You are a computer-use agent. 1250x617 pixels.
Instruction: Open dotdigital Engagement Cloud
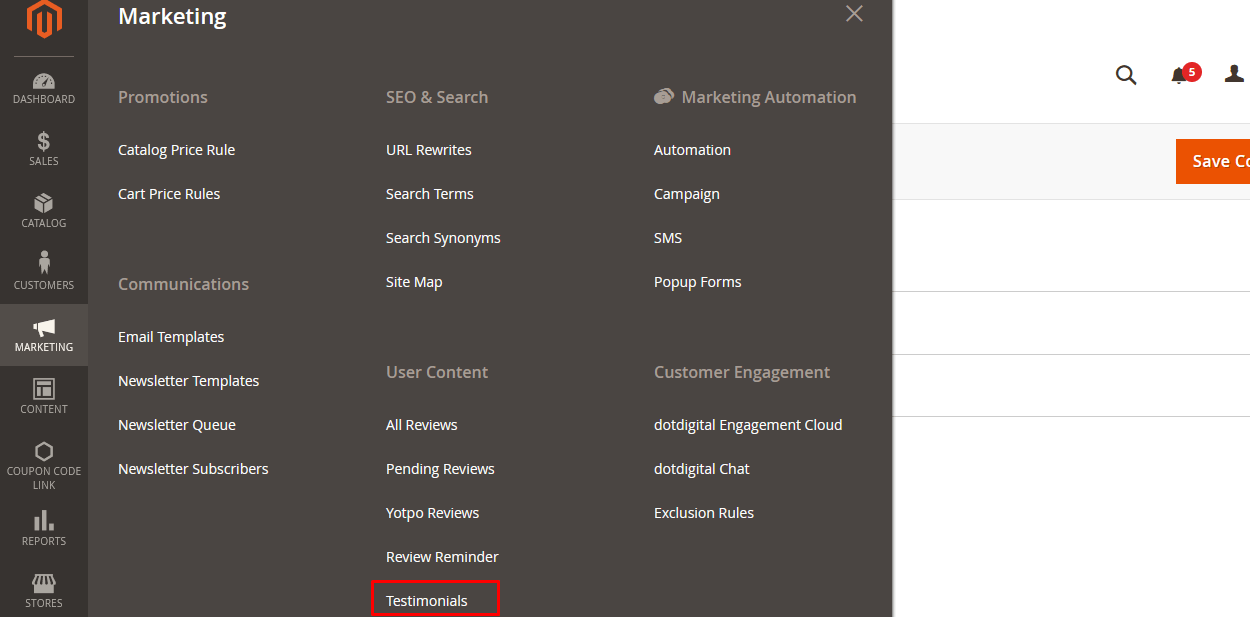pyautogui.click(x=748, y=425)
